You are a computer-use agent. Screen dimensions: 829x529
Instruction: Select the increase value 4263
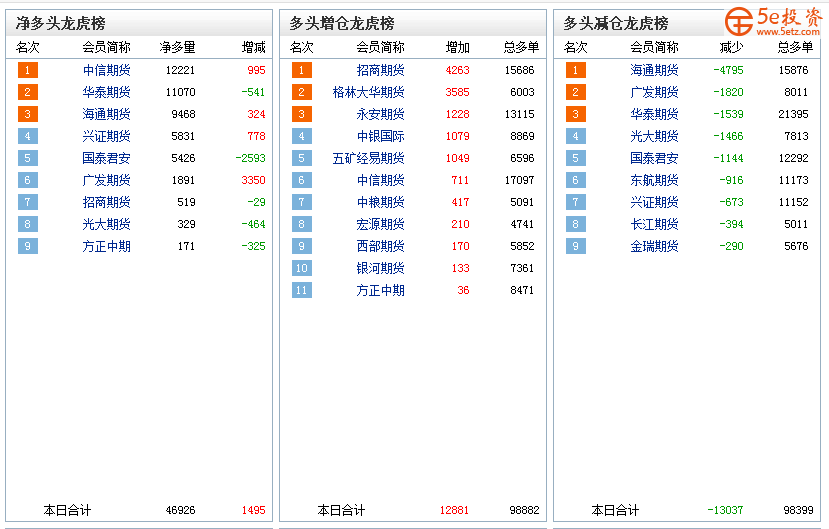[x=457, y=70]
